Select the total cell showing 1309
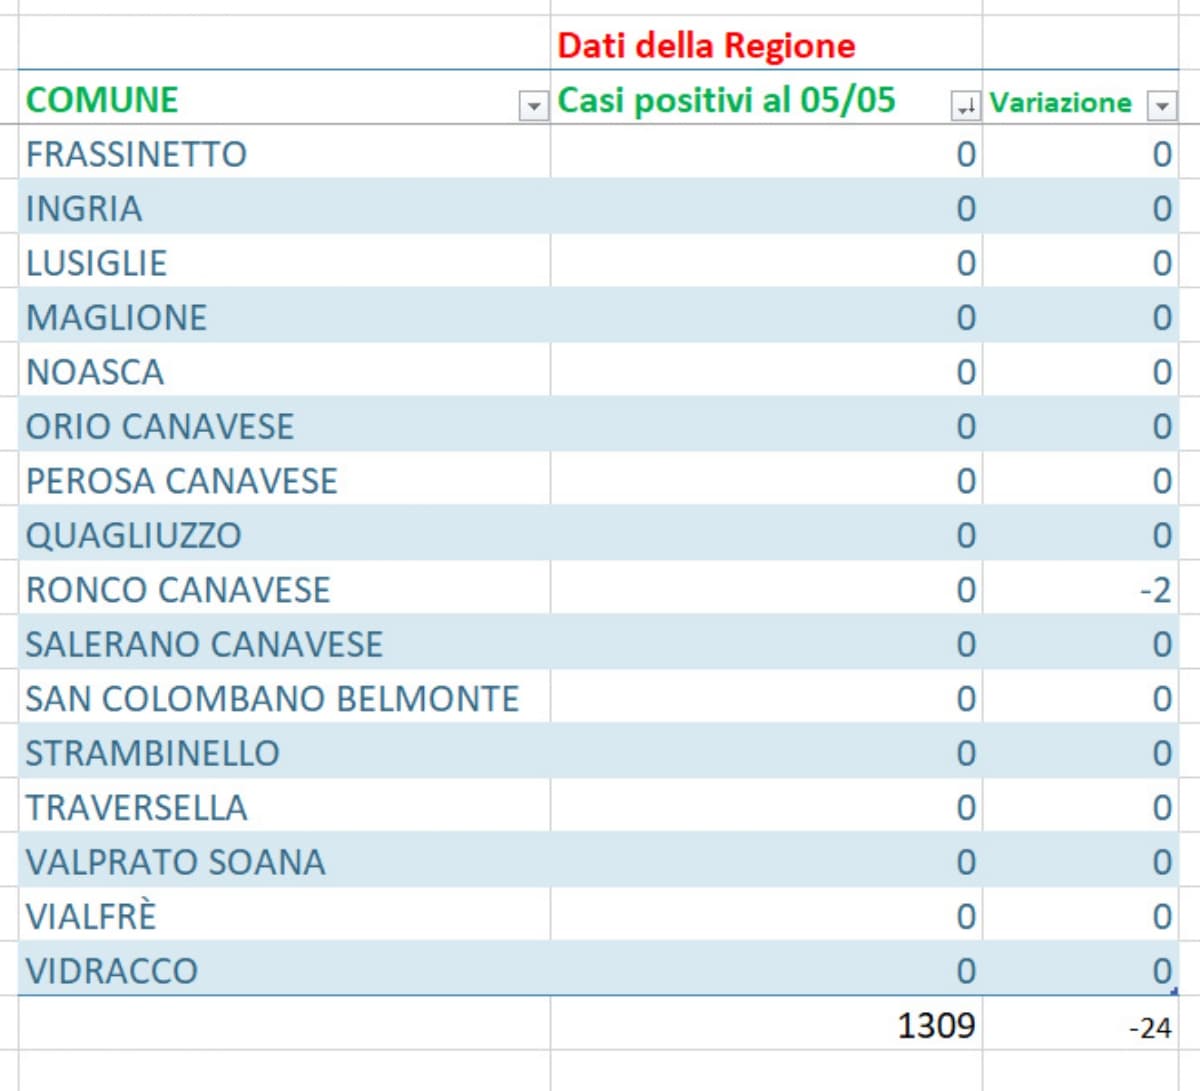Viewport: 1200px width, 1091px height. (x=935, y=1025)
